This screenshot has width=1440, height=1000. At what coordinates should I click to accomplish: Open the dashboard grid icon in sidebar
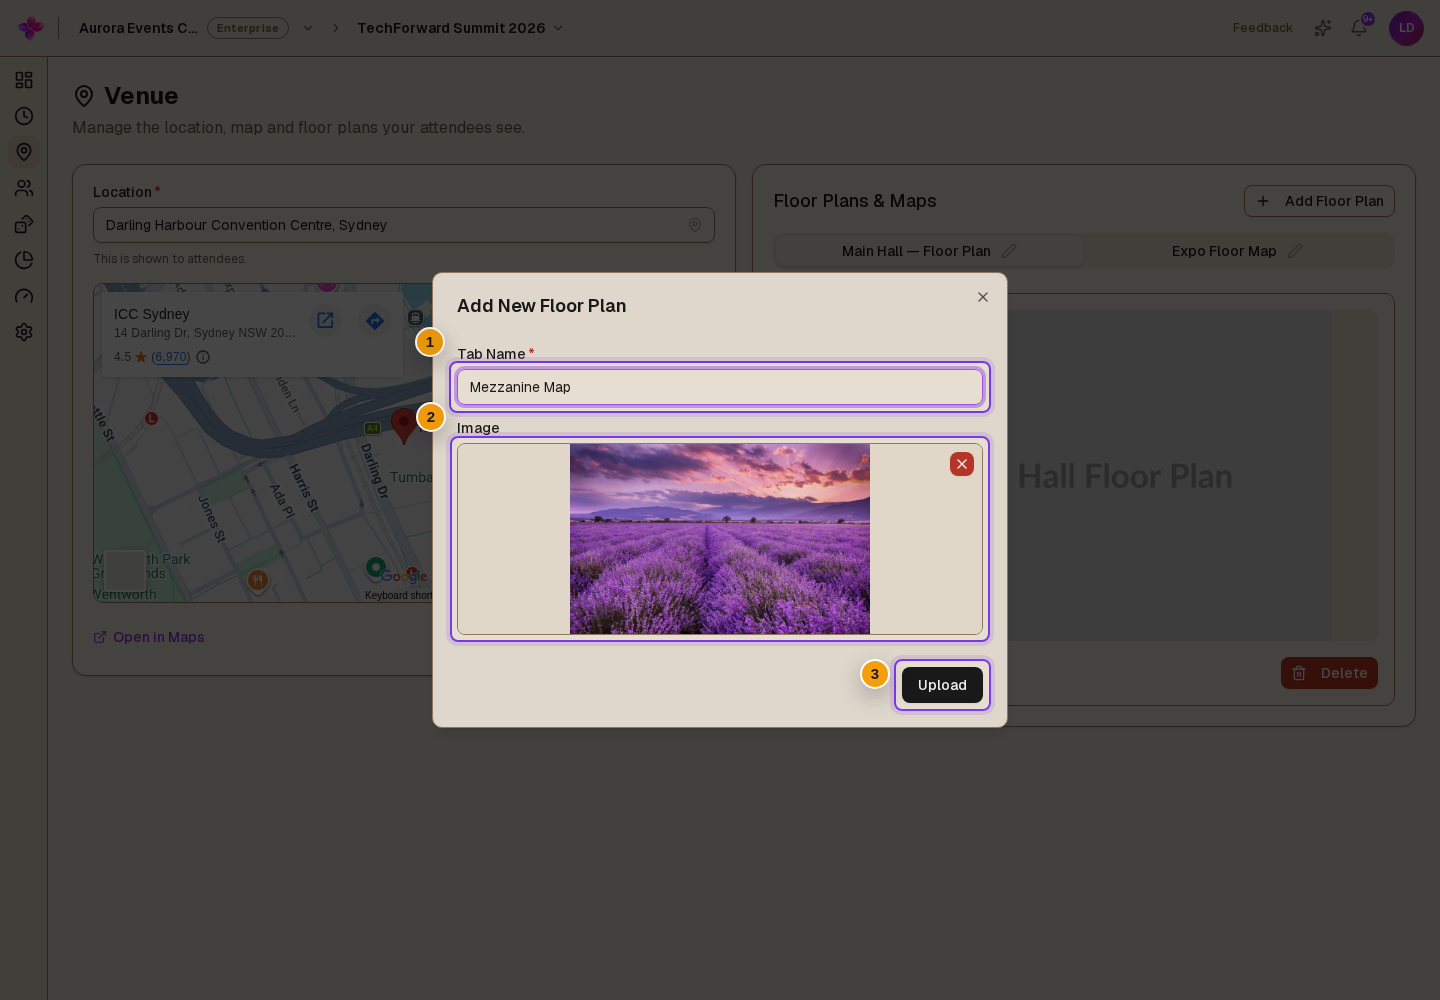[x=24, y=80]
